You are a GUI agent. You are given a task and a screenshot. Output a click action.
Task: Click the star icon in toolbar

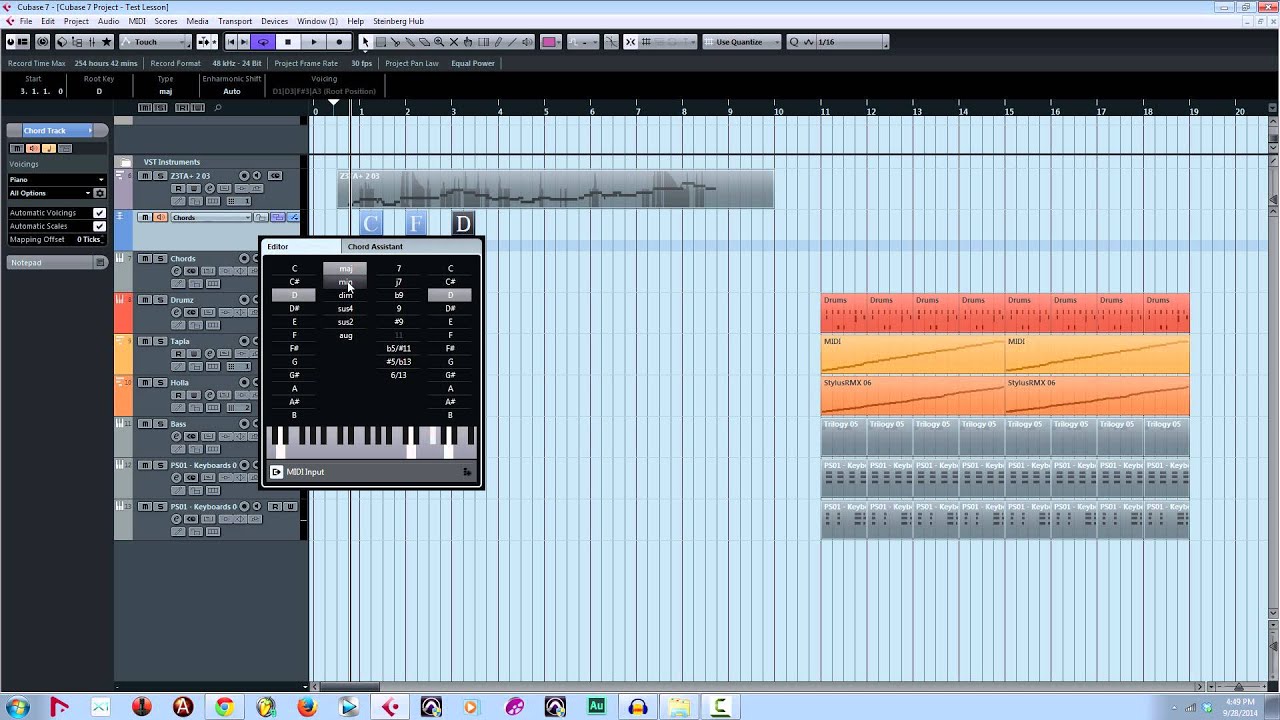(107, 42)
